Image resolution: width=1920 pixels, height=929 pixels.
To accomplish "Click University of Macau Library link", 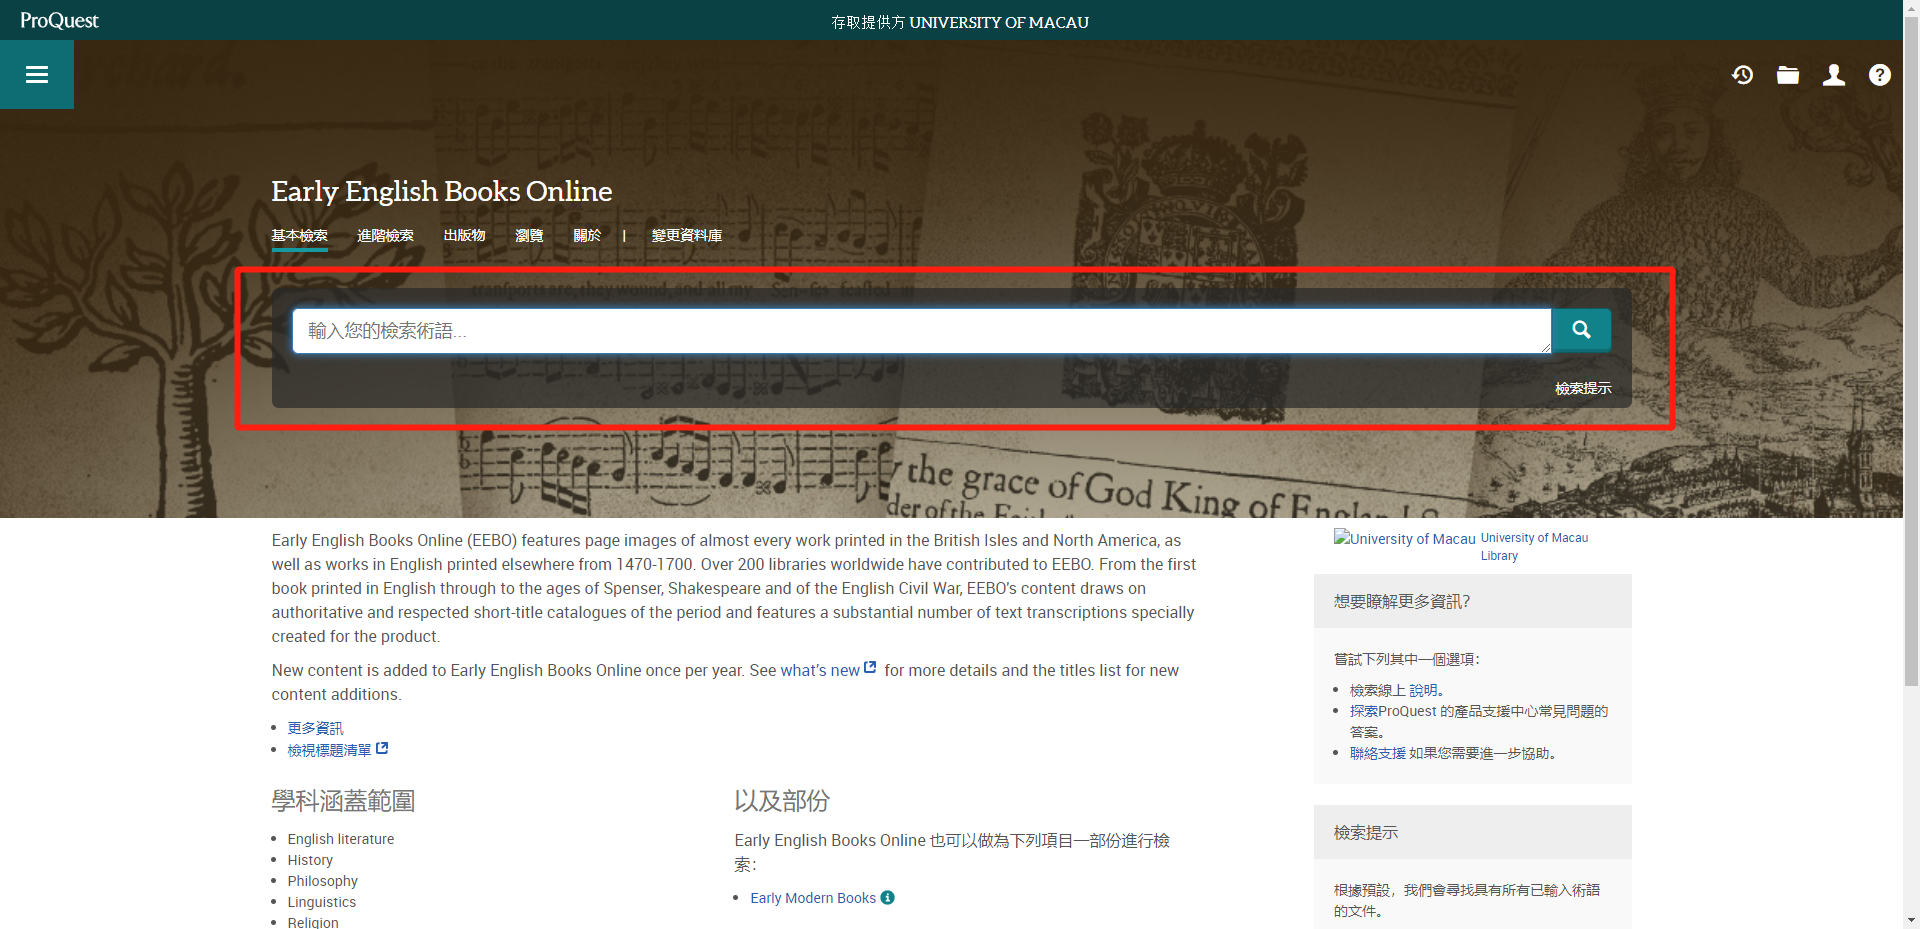I will [1534, 547].
